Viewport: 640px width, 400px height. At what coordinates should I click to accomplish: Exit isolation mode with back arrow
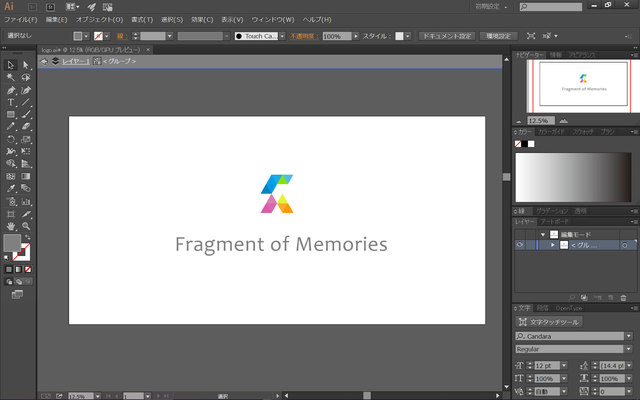44,61
